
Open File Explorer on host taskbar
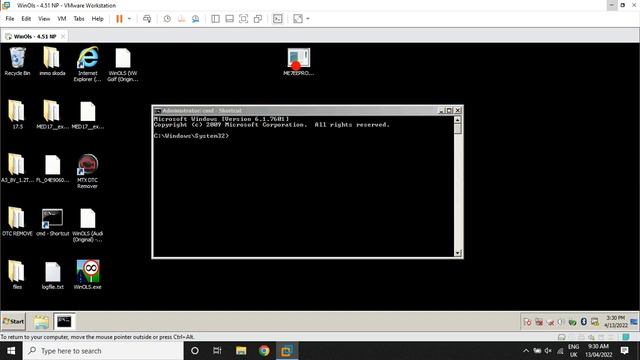click(x=241, y=351)
